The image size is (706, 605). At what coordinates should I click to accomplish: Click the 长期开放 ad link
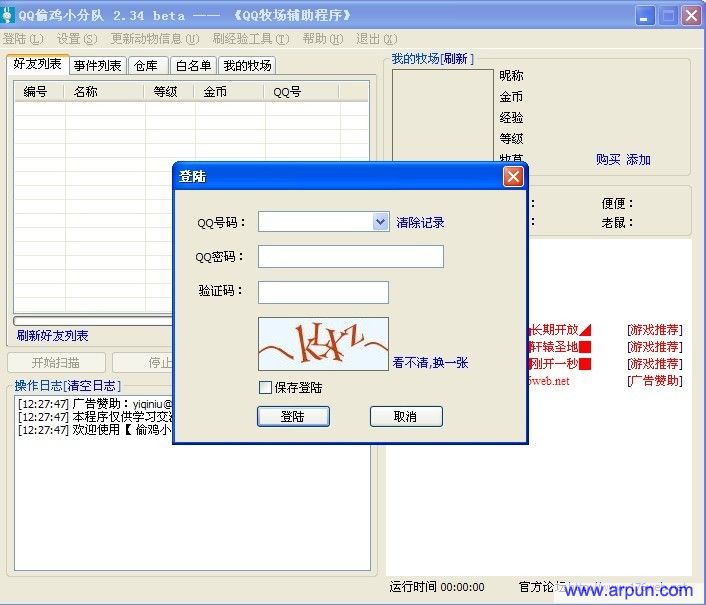click(559, 330)
